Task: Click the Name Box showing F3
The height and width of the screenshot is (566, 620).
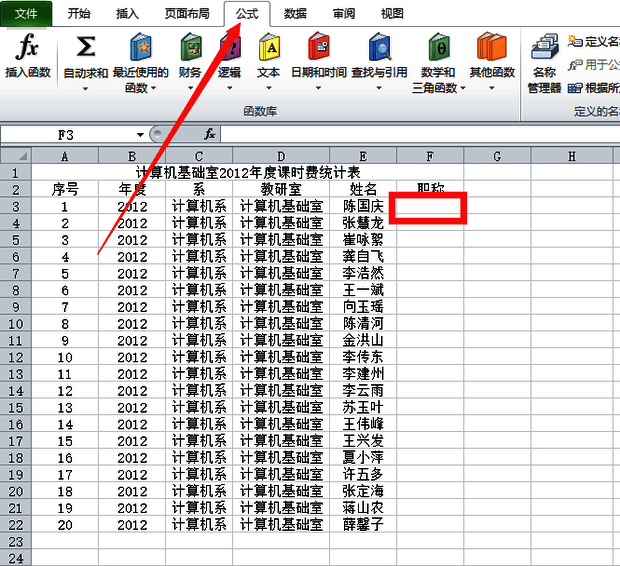Action: click(x=66, y=135)
